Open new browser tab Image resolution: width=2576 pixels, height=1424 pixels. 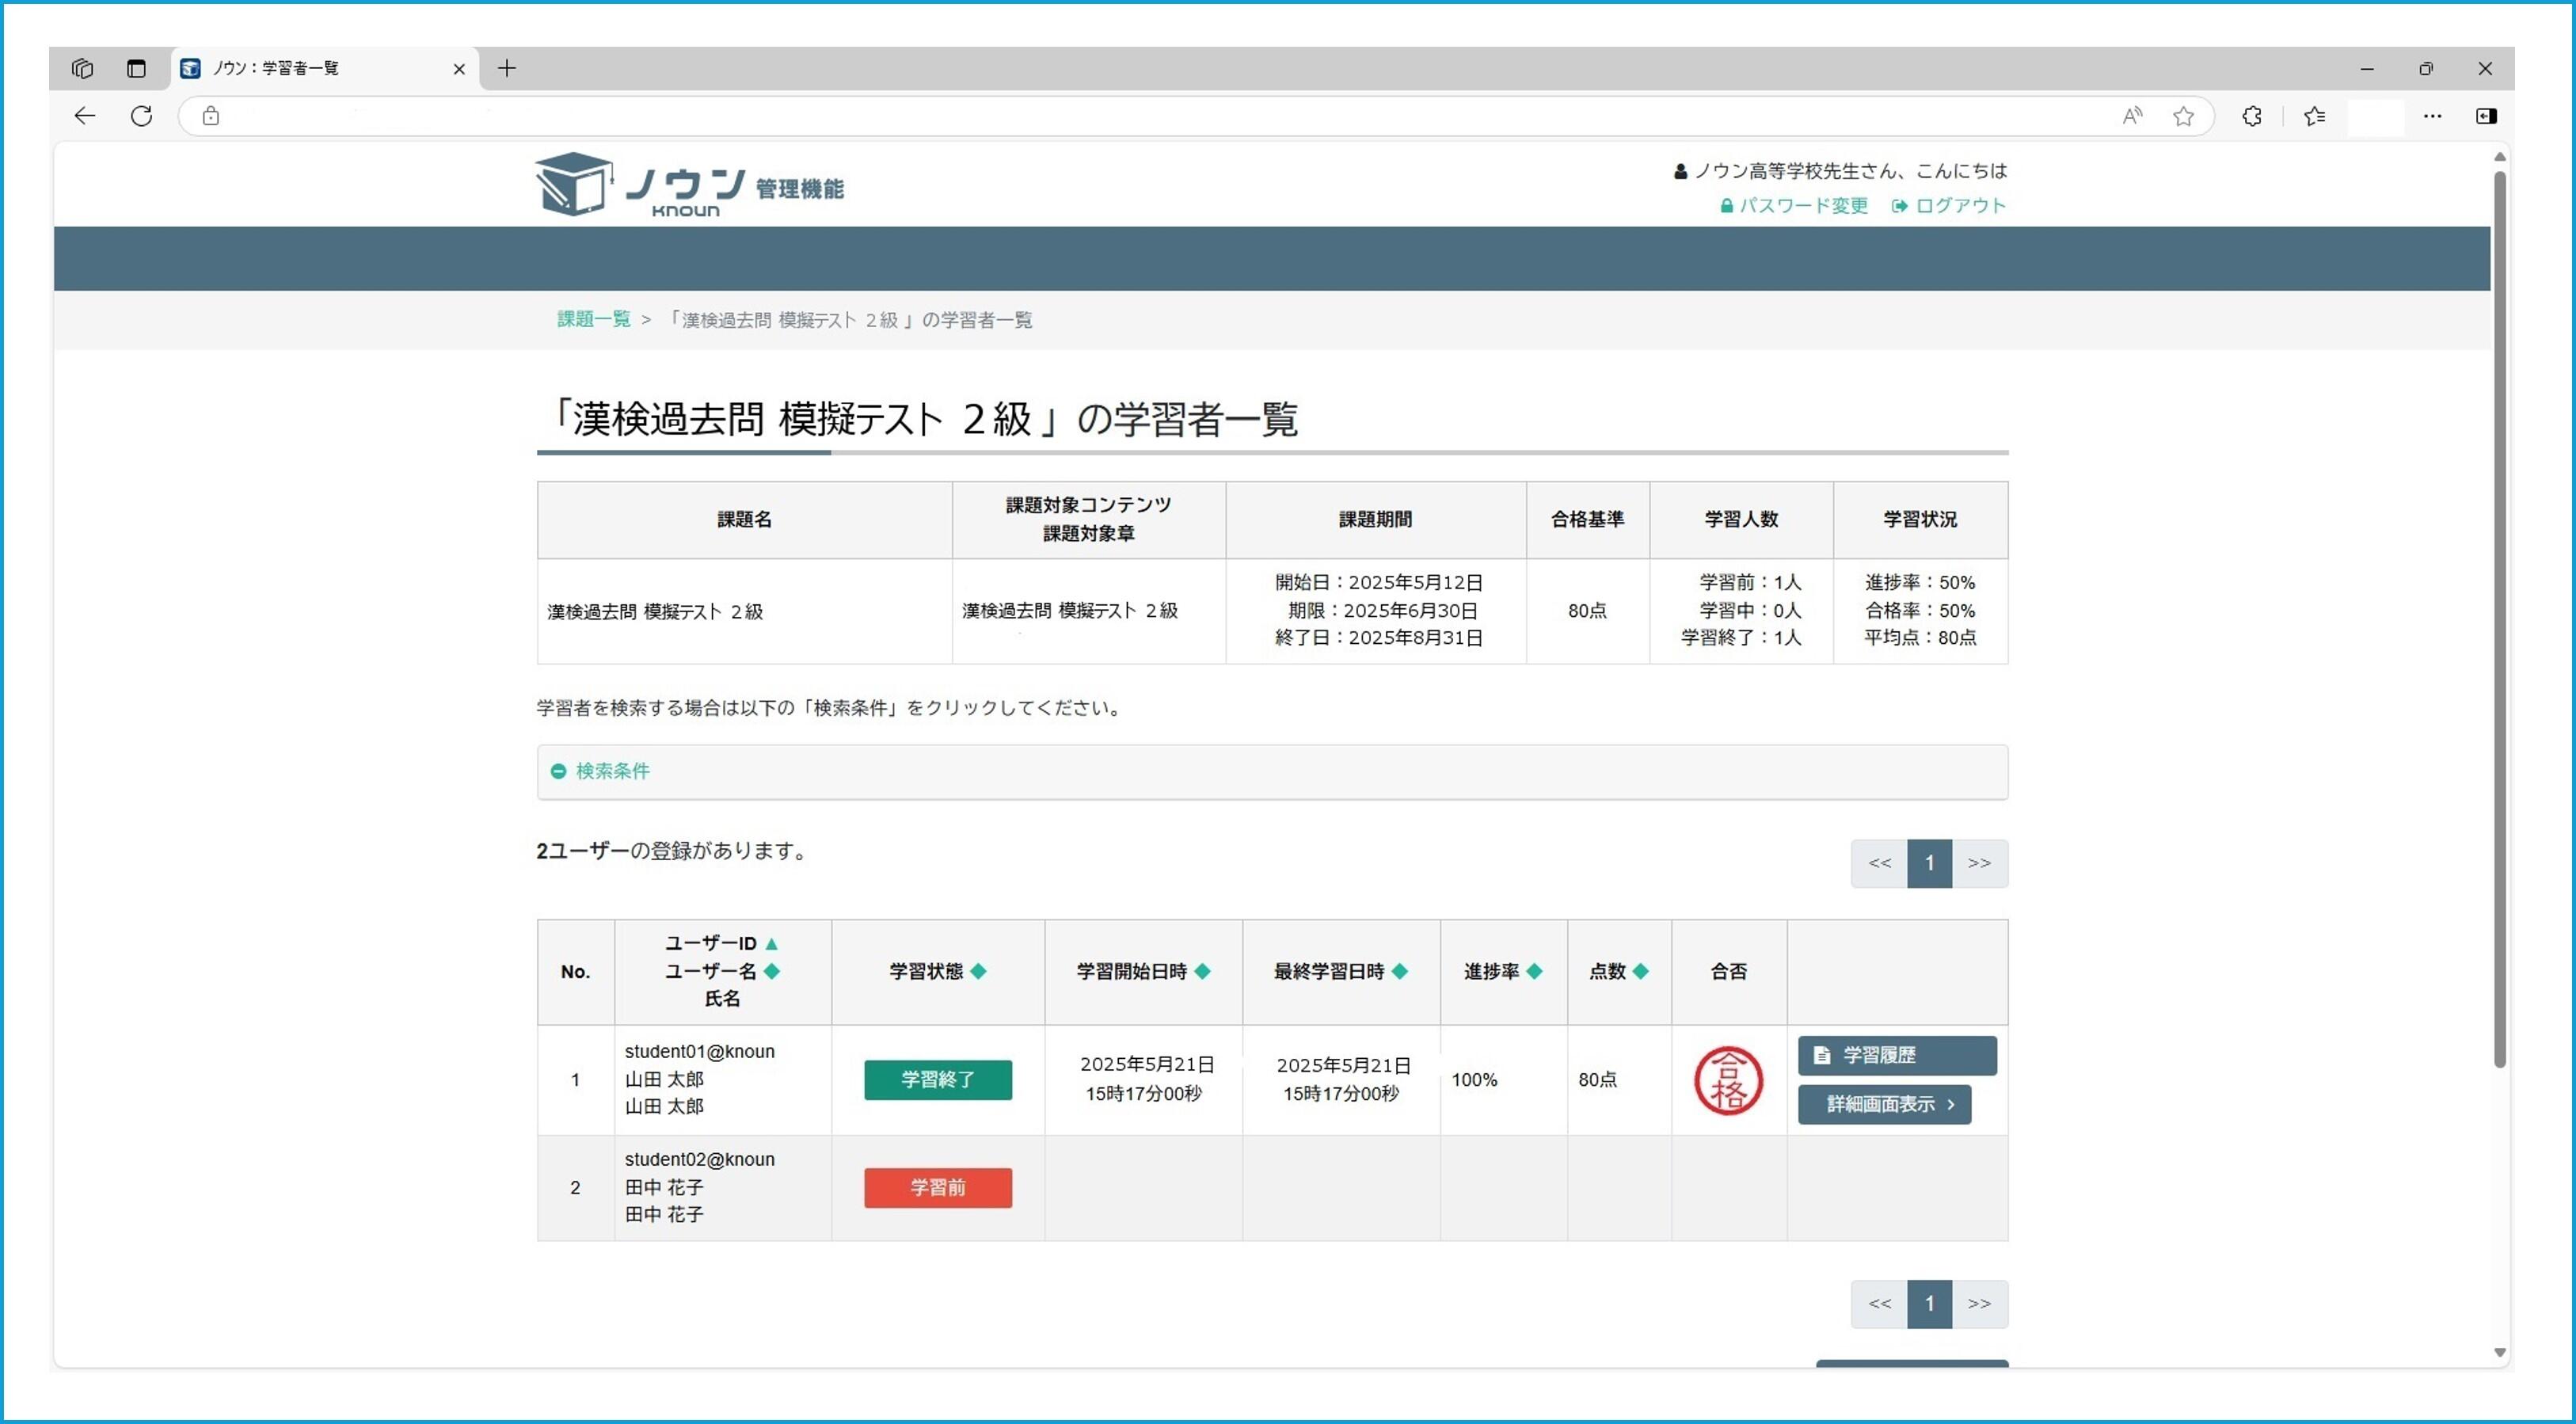[x=507, y=68]
